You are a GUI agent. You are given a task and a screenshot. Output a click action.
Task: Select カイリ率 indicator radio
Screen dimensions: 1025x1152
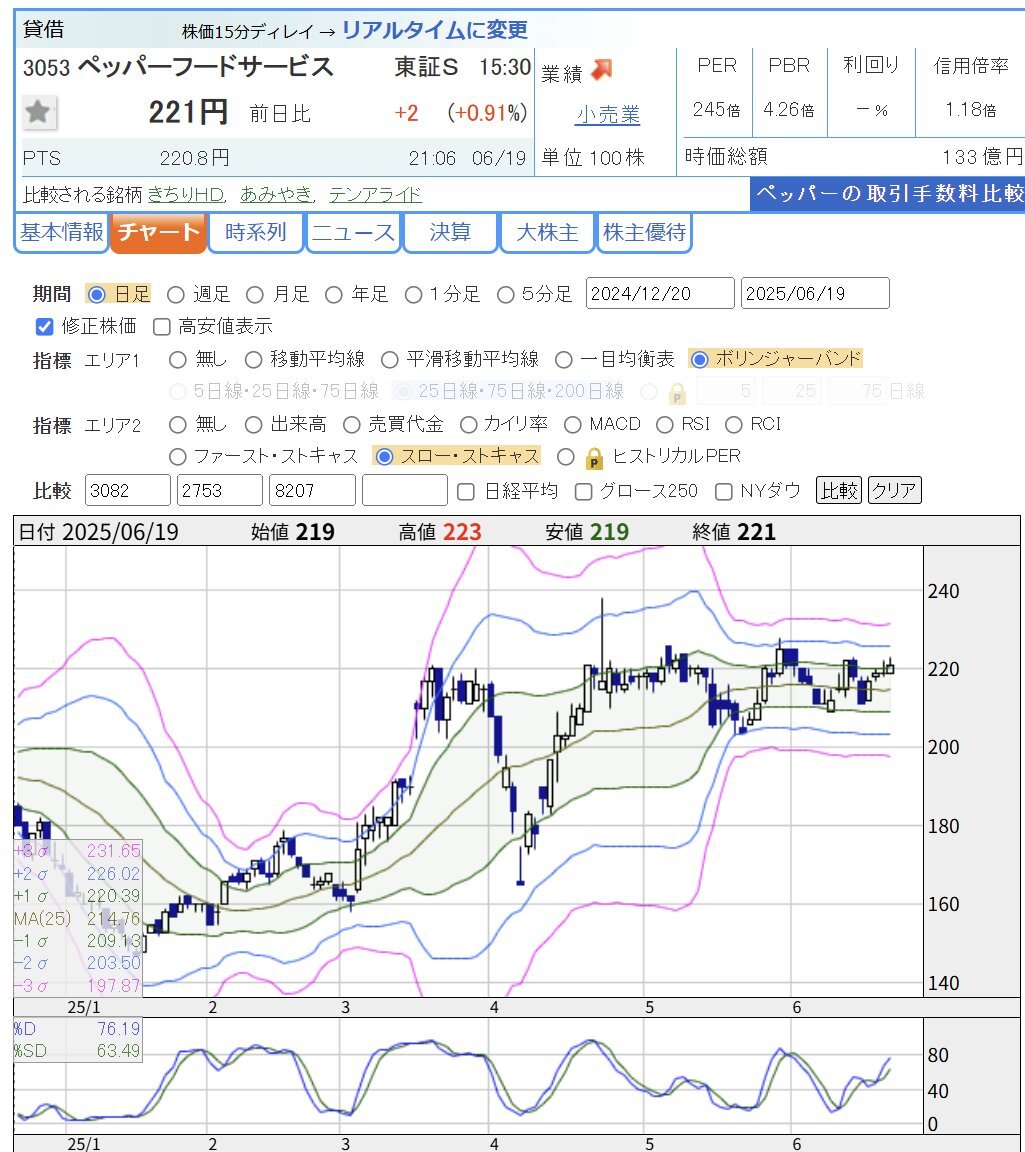(468, 425)
